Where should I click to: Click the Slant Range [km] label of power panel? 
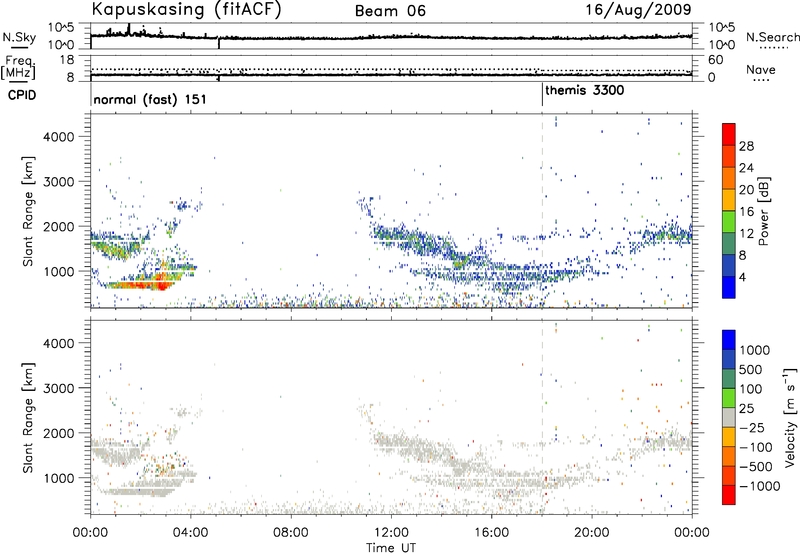coord(28,211)
